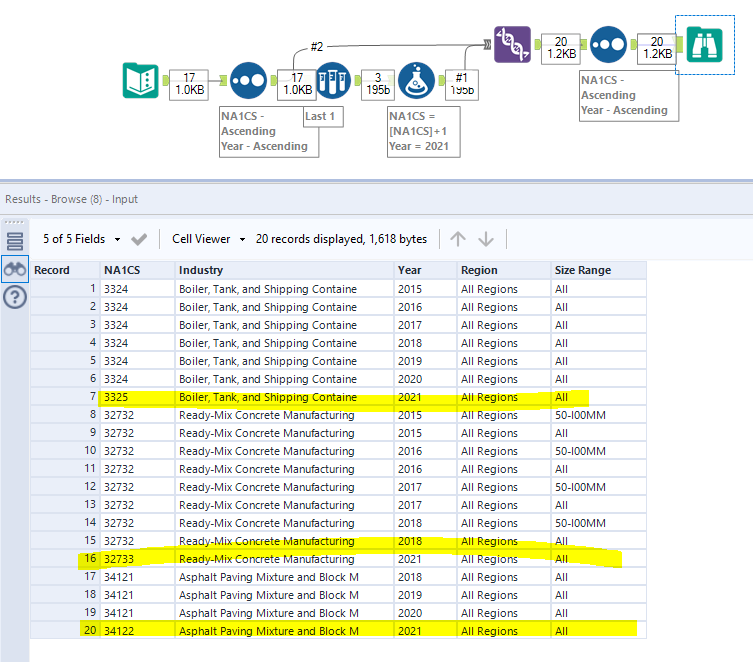Click the down arrow to go to next record
753x662 pixels.
pyautogui.click(x=486, y=239)
